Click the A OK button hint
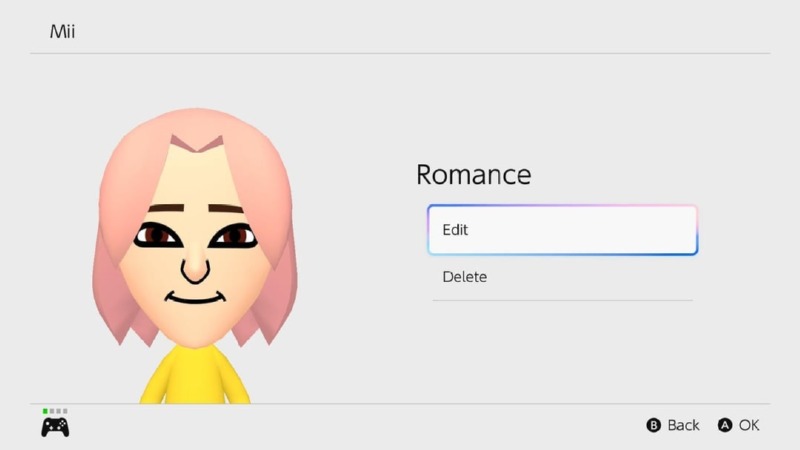Image resolution: width=800 pixels, height=450 pixels. [738, 425]
